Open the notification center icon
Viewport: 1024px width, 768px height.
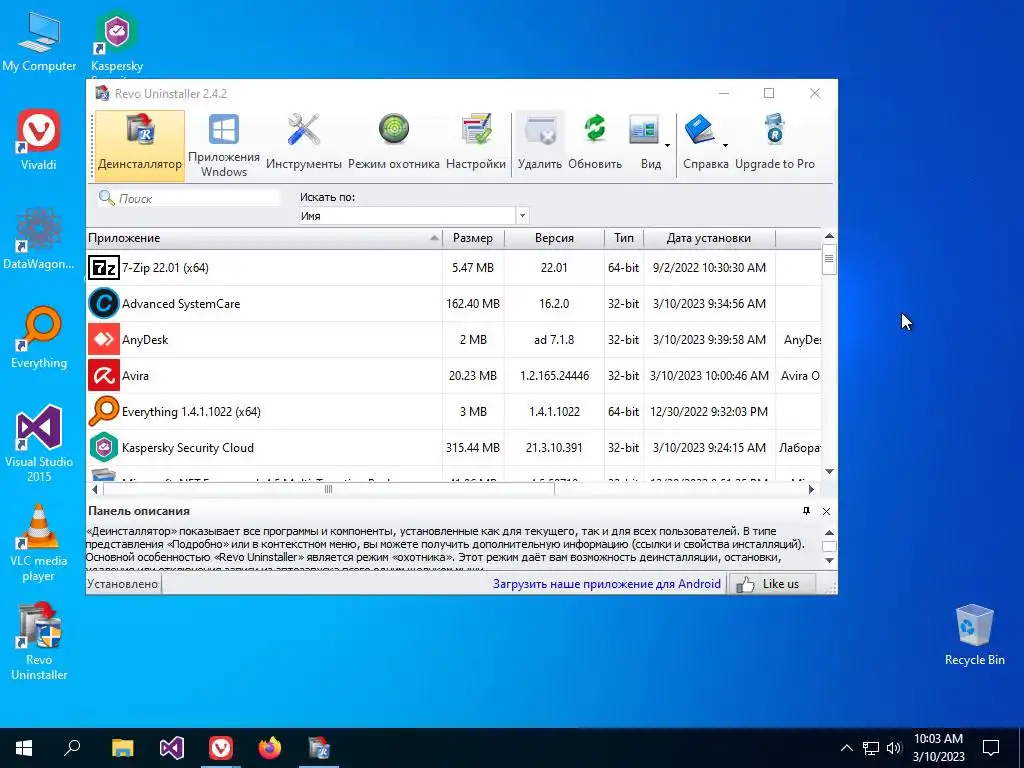[991, 748]
